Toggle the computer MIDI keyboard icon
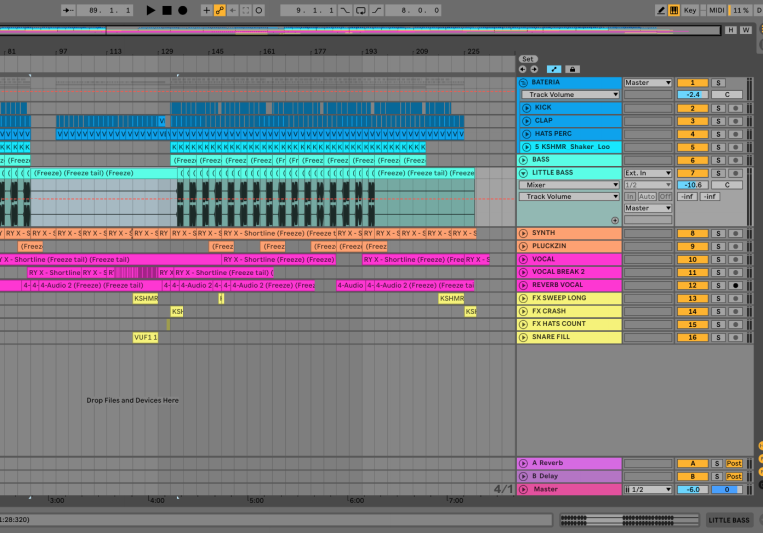Screen dimensions: 763x533 [673, 10]
